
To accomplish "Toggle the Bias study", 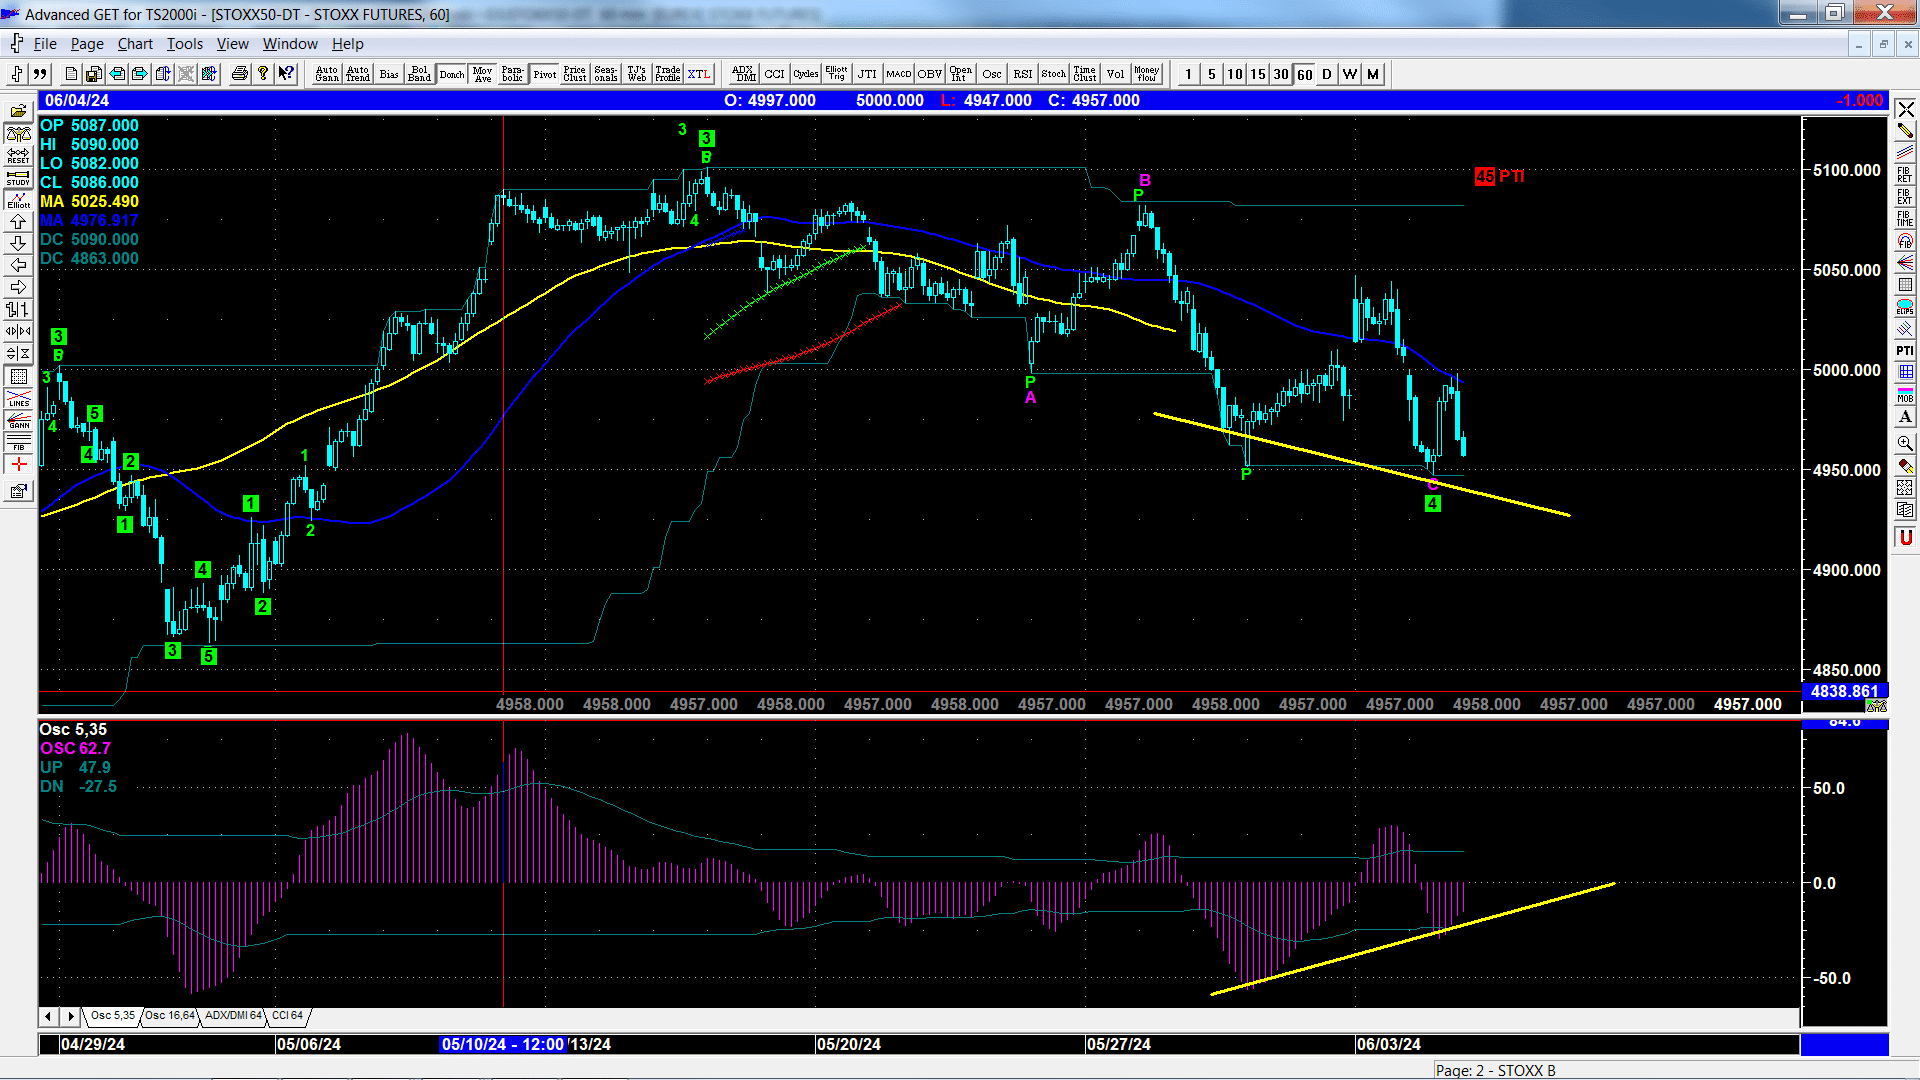I will pyautogui.click(x=389, y=74).
